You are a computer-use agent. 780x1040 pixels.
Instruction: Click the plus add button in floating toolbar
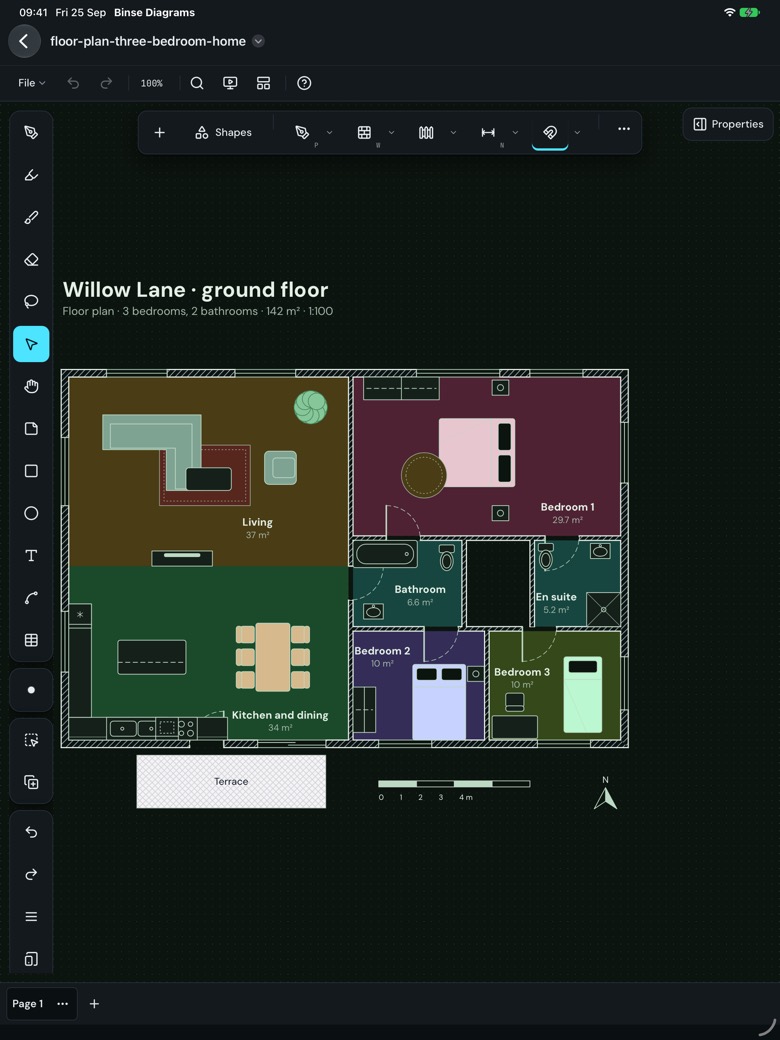159,133
